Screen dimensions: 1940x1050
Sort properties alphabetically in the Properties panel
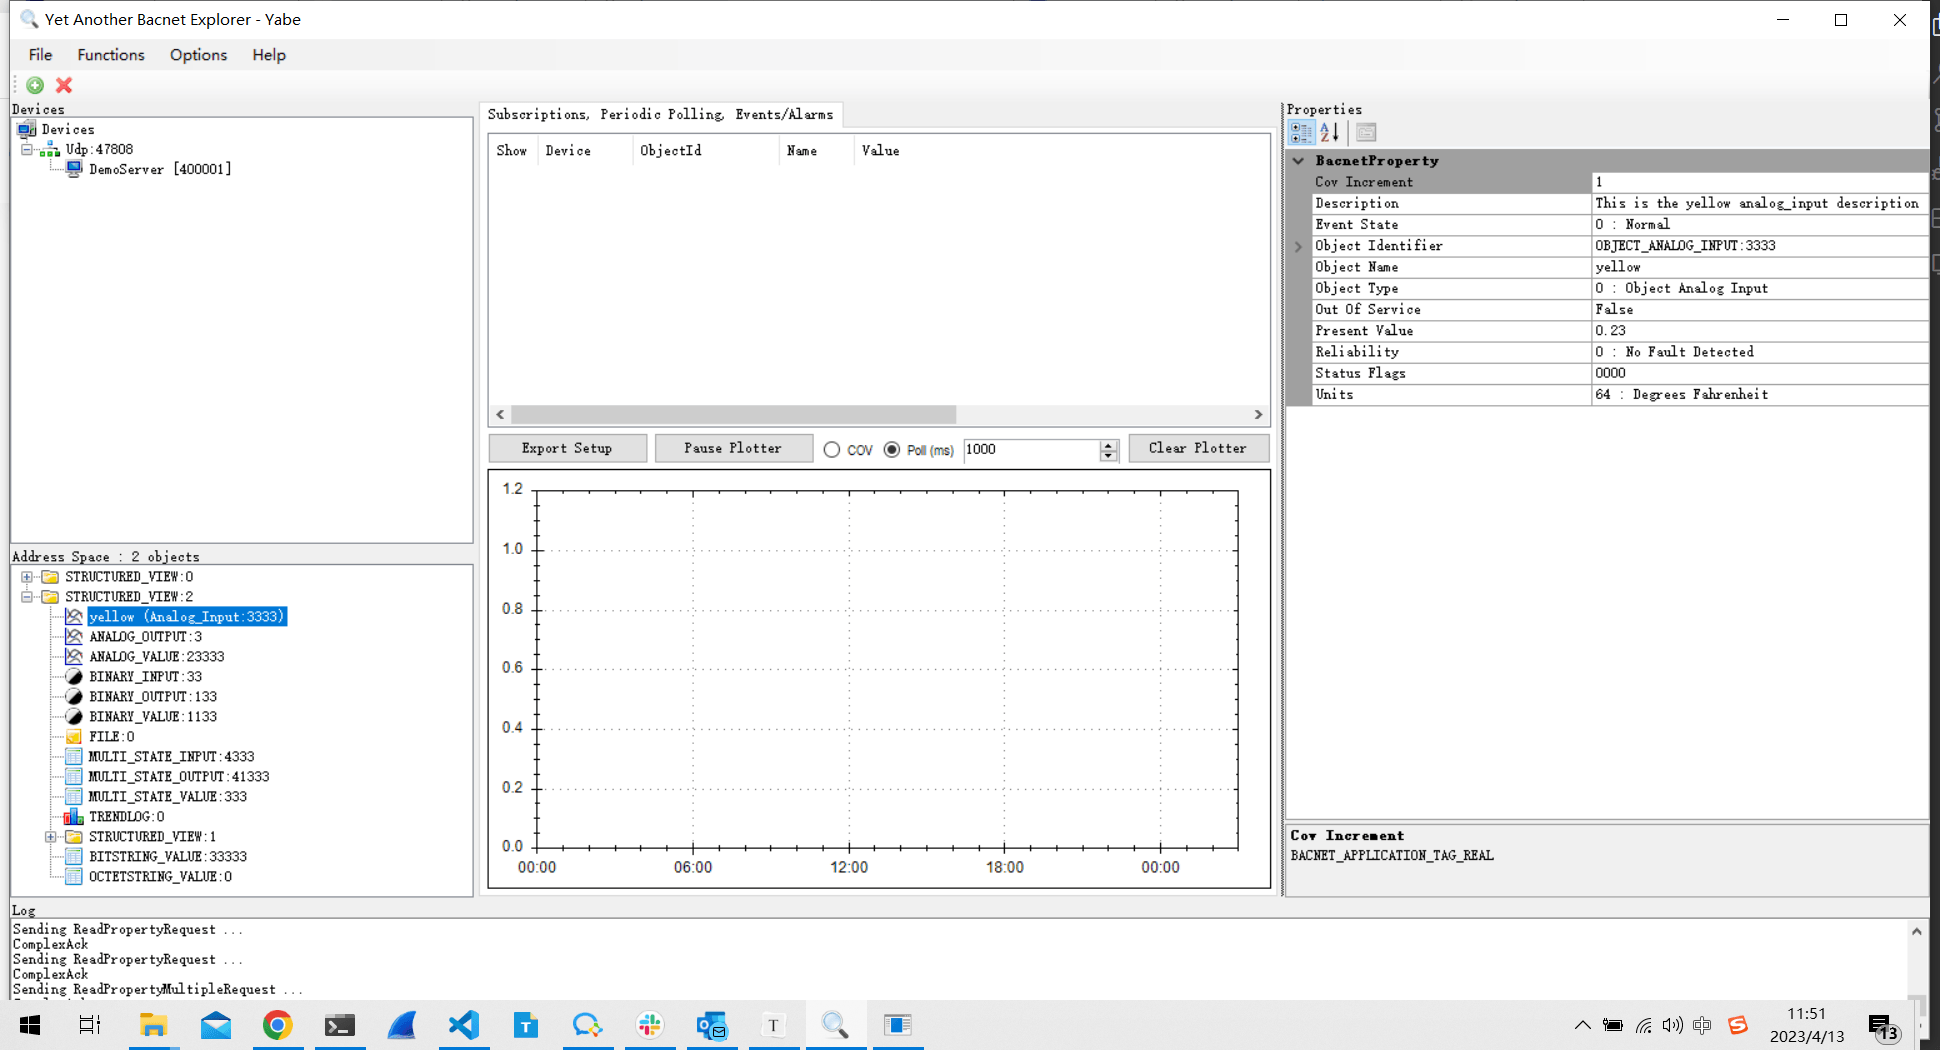coord(1330,131)
